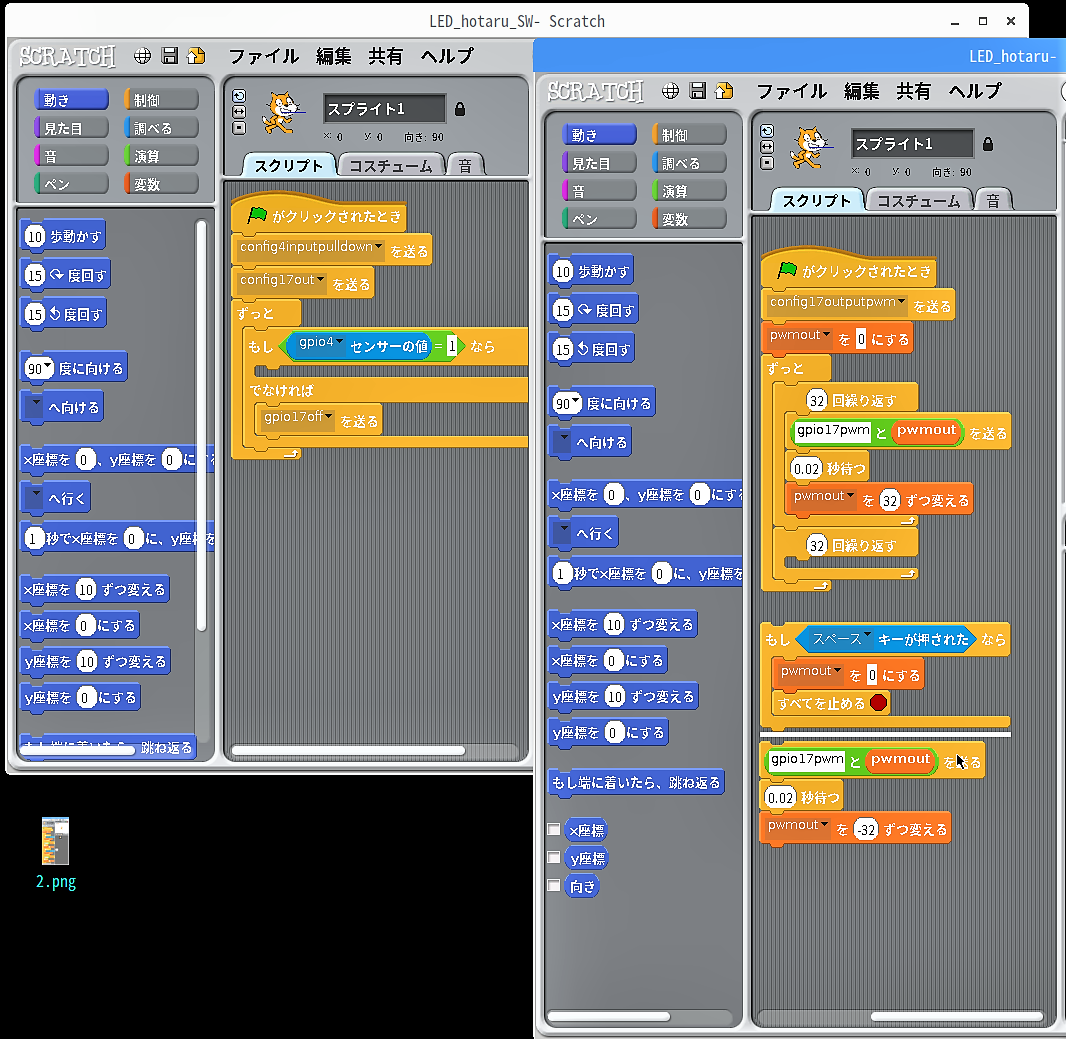Click the language globe icon in left Scratch window
Viewport: 1066px width, 1039px height.
pos(142,56)
